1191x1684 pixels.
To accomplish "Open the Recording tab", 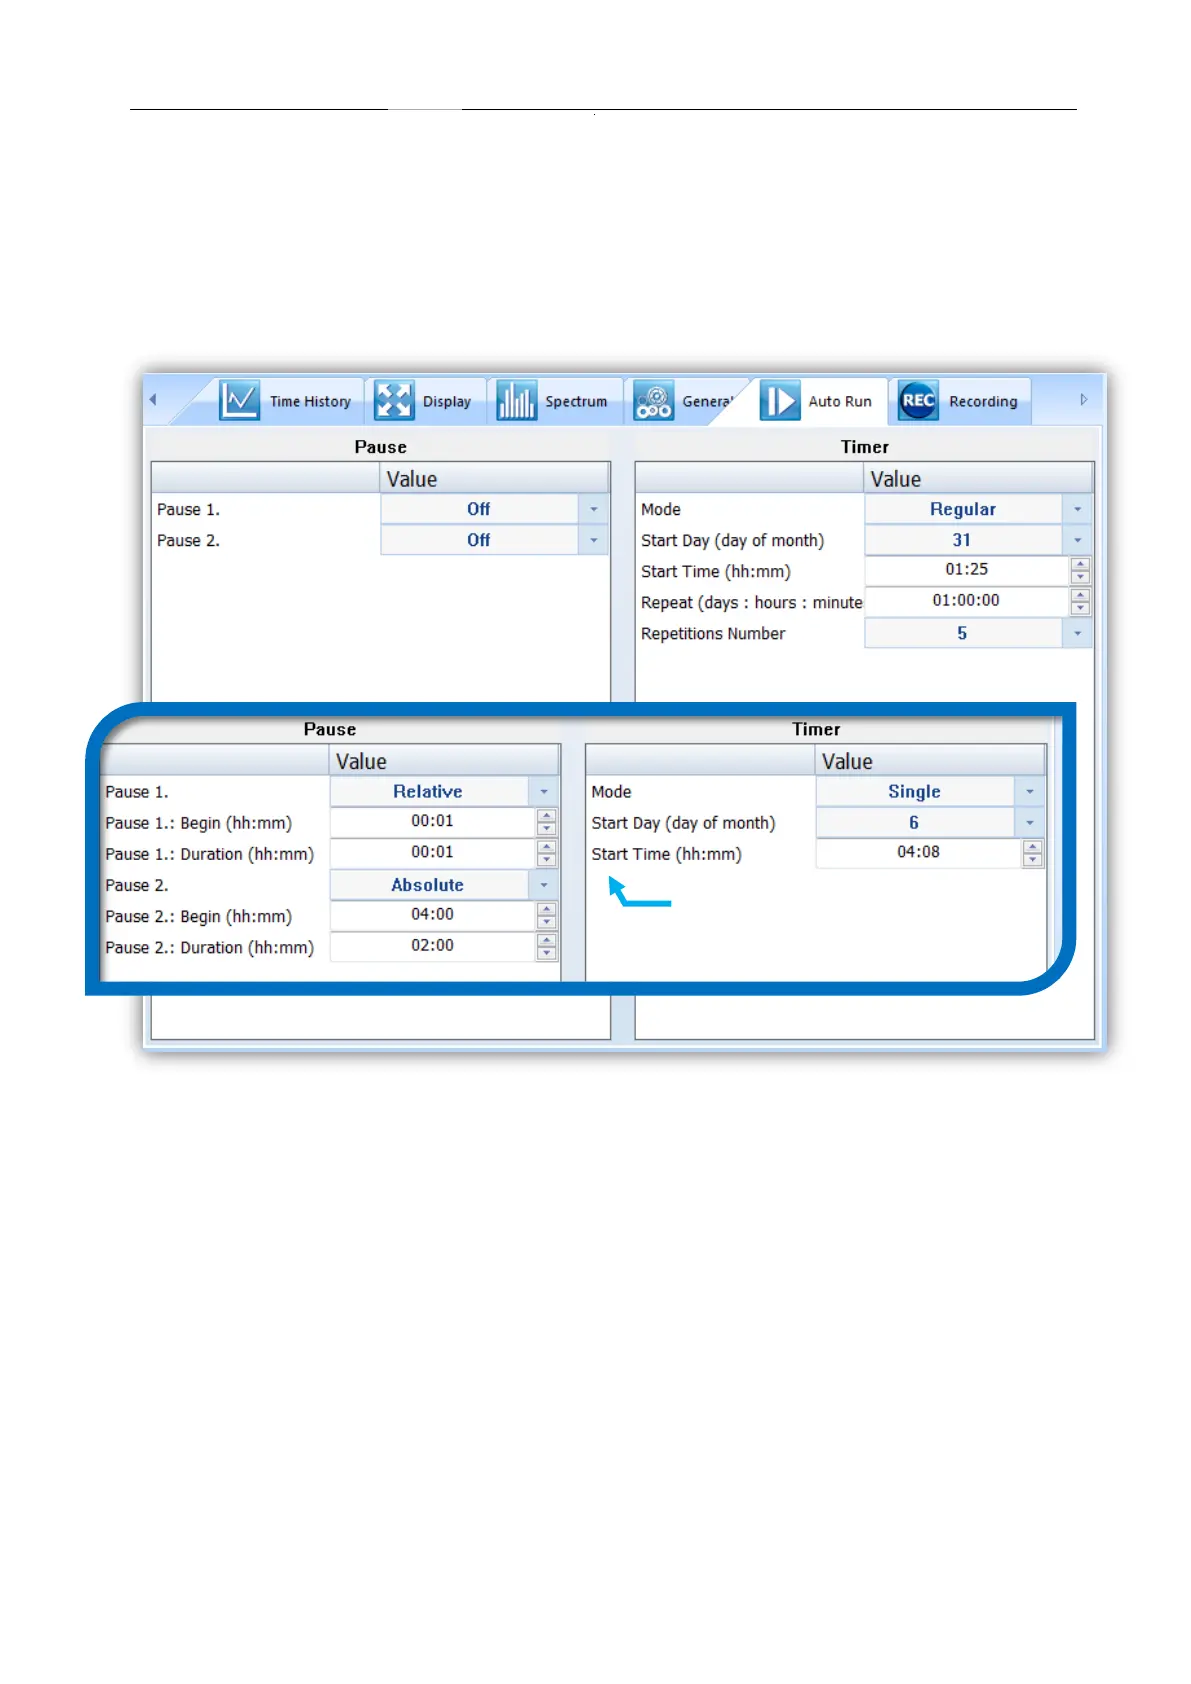I will pyautogui.click(x=959, y=401).
